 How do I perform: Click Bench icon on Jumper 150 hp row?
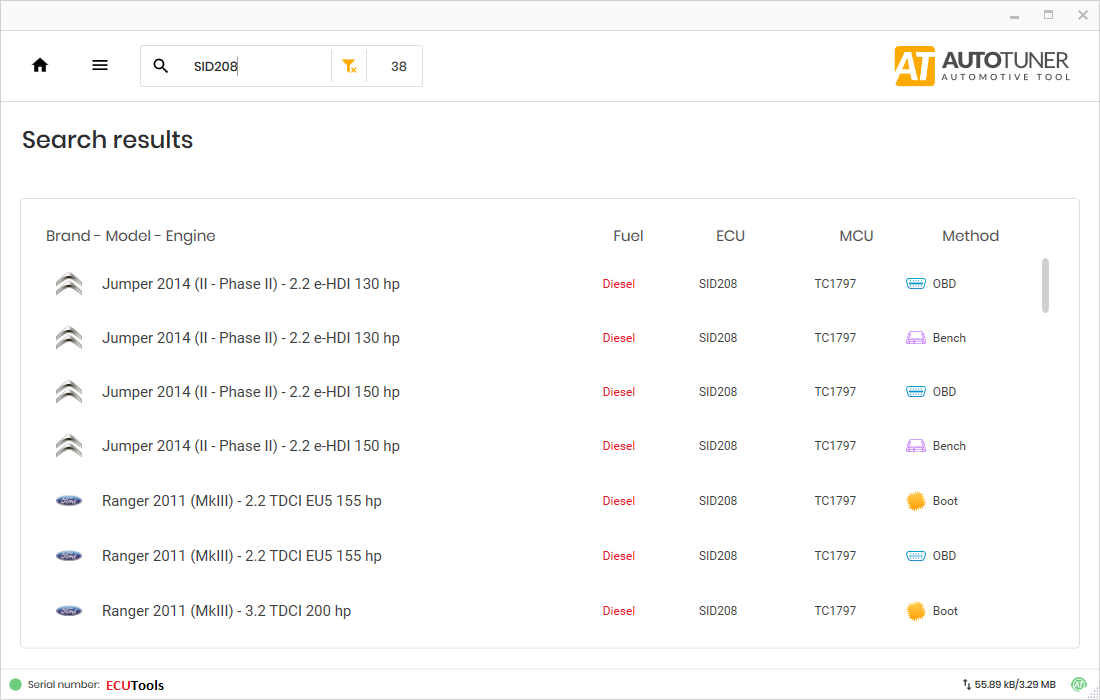point(916,446)
